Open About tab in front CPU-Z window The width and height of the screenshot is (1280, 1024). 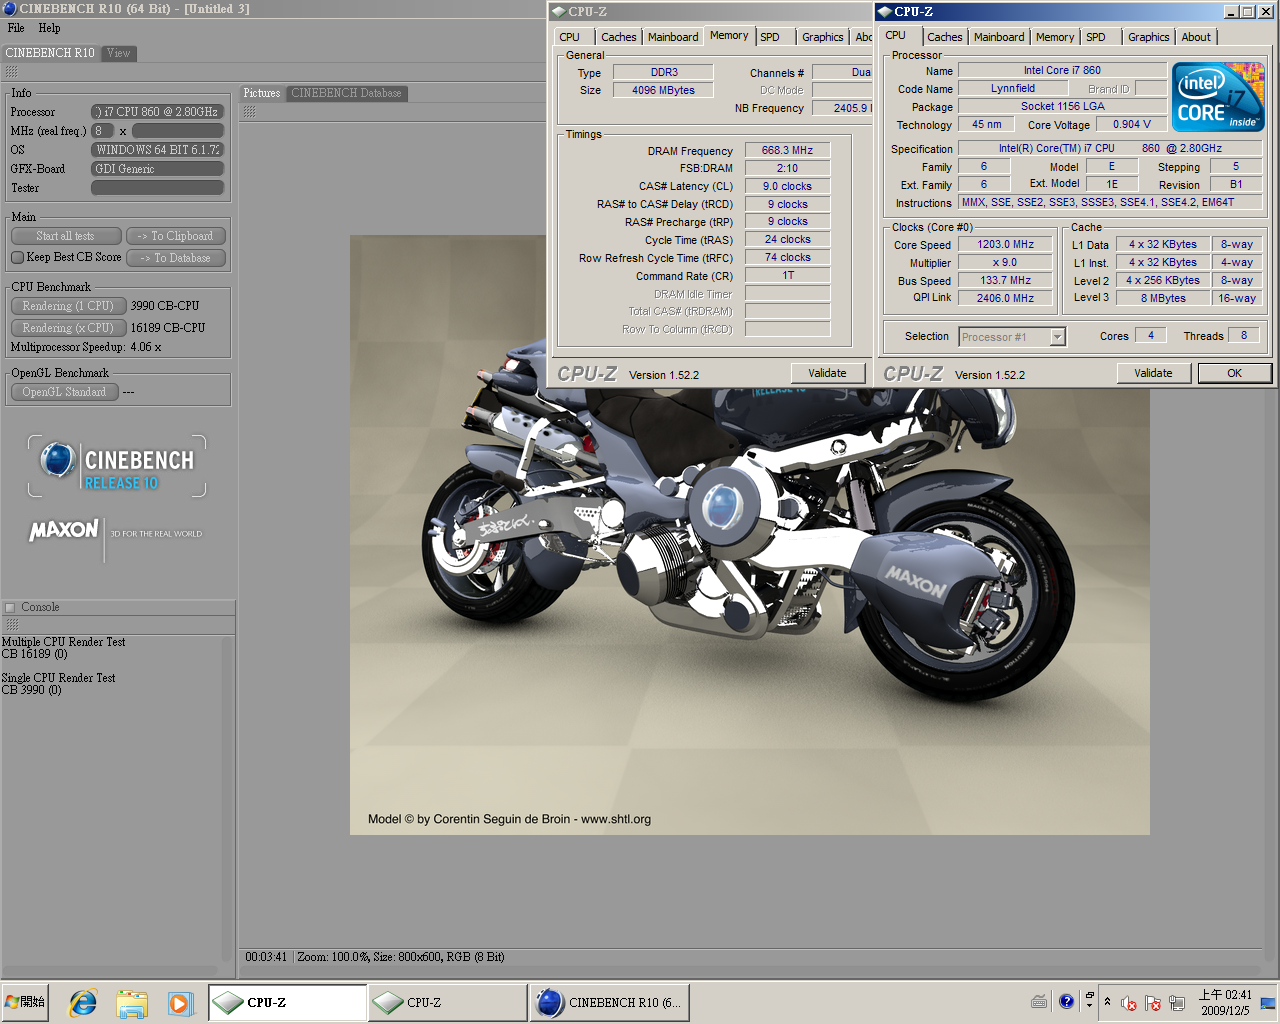[x=1196, y=37]
